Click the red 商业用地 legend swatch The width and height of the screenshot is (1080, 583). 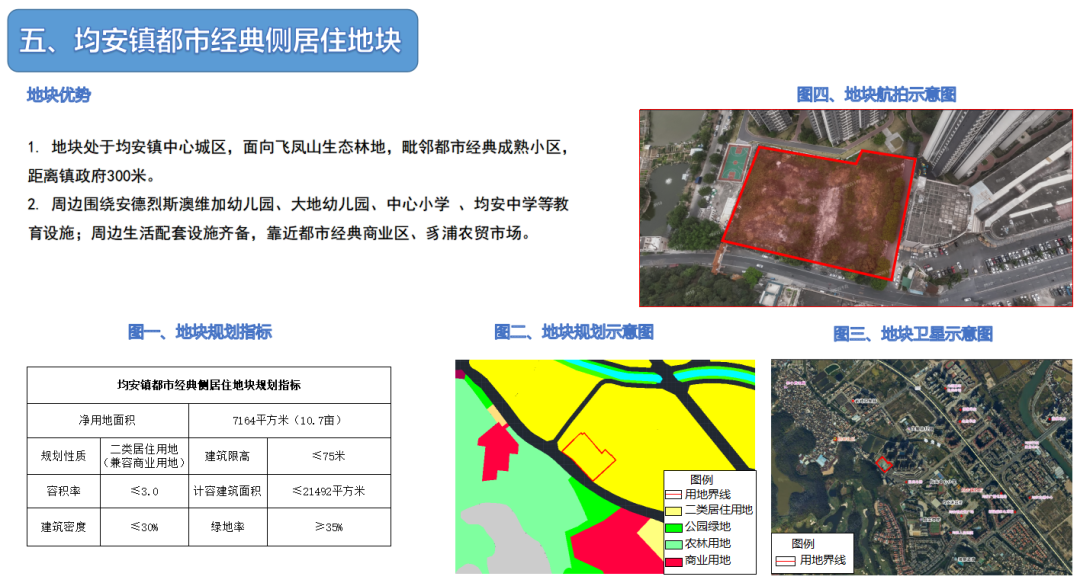(x=674, y=561)
